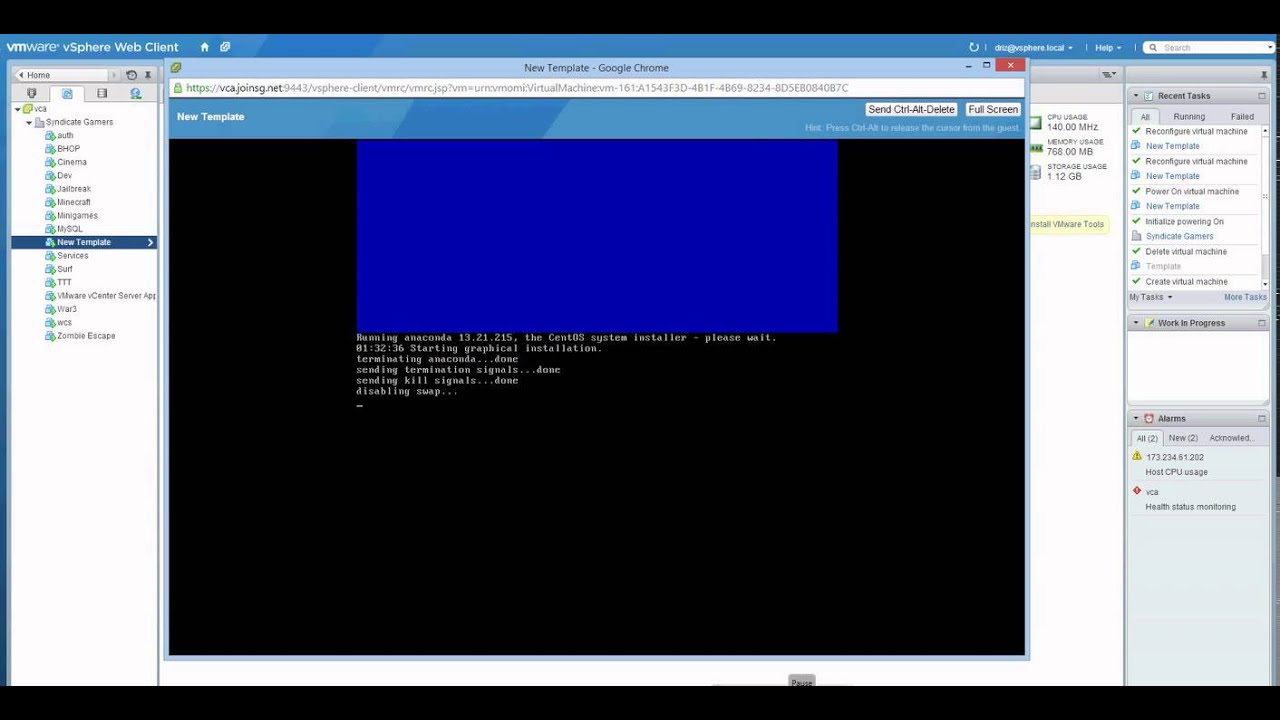Click Full Screen button in console

[993, 109]
